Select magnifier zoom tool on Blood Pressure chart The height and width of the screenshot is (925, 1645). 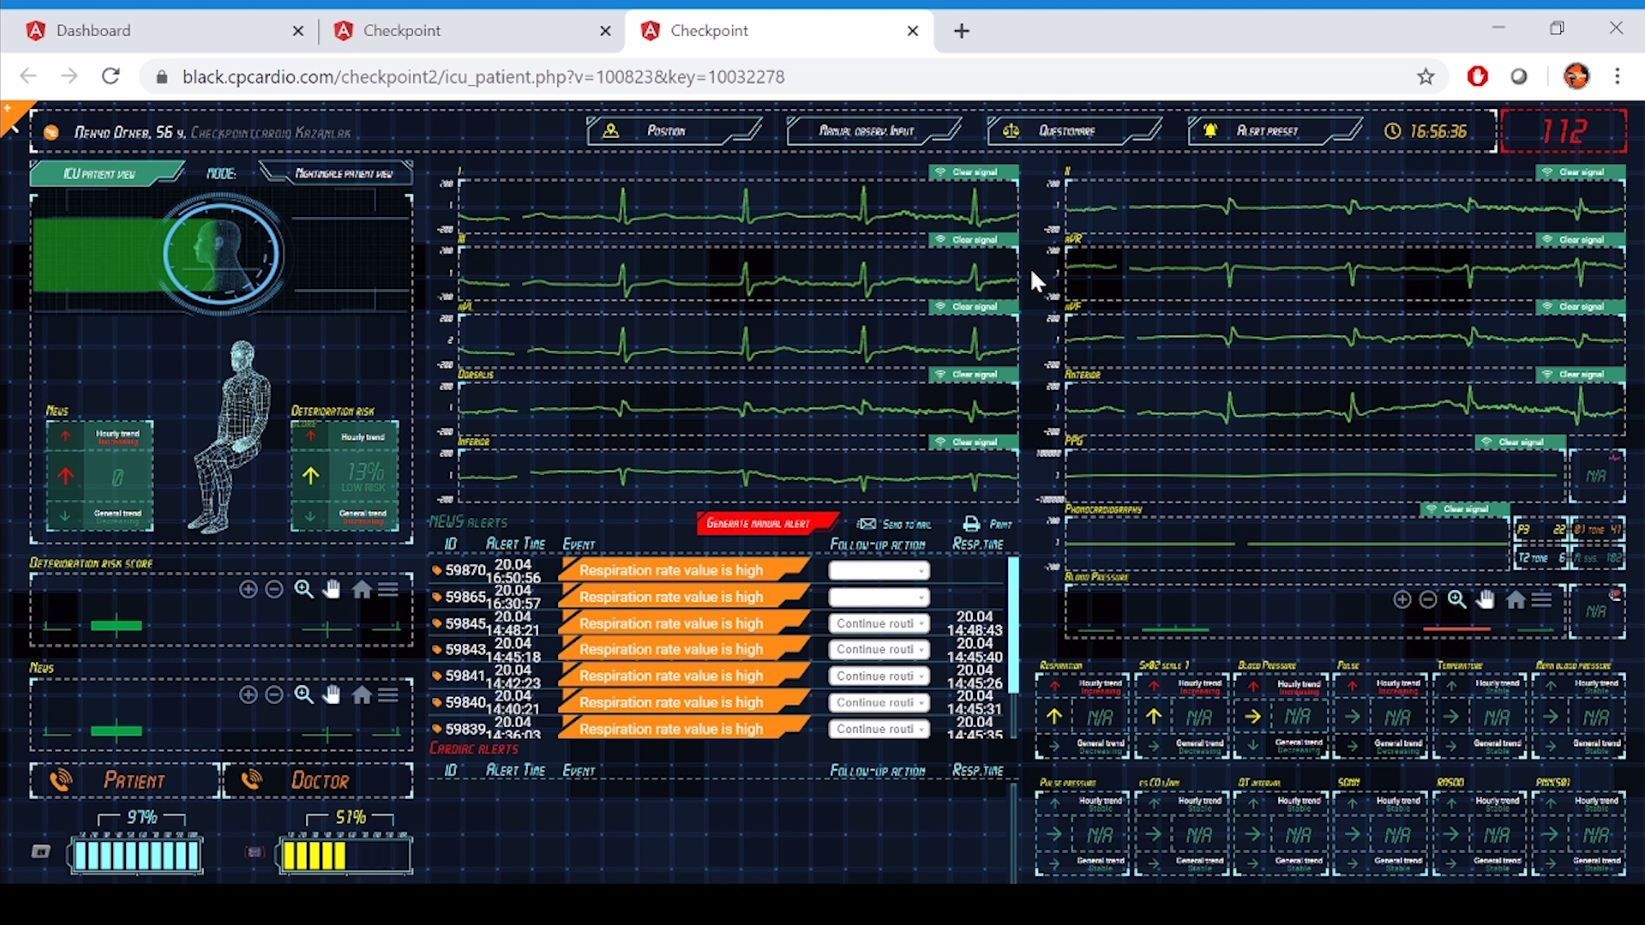click(x=1457, y=600)
